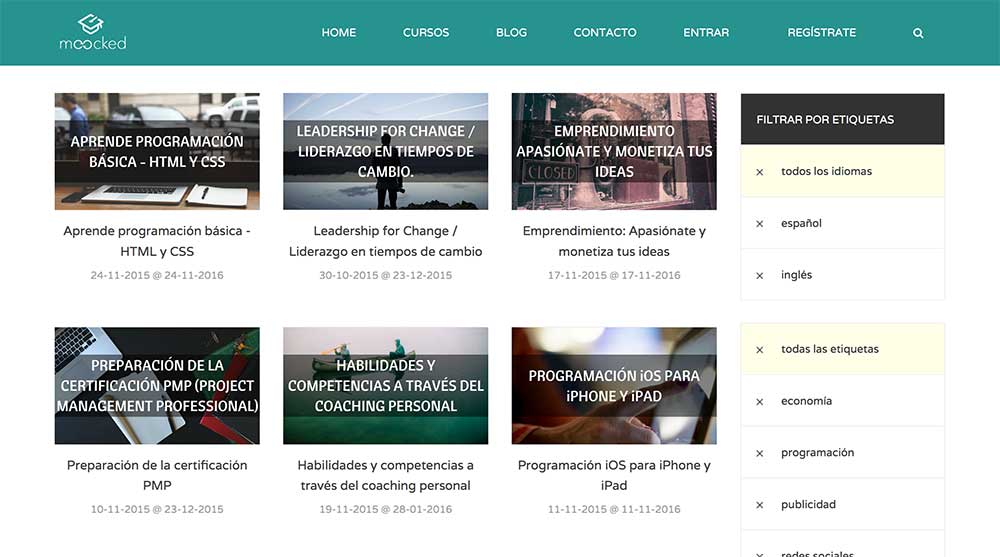Click the x icon beside todos los idiomas
1000x557 pixels.
pyautogui.click(x=760, y=172)
